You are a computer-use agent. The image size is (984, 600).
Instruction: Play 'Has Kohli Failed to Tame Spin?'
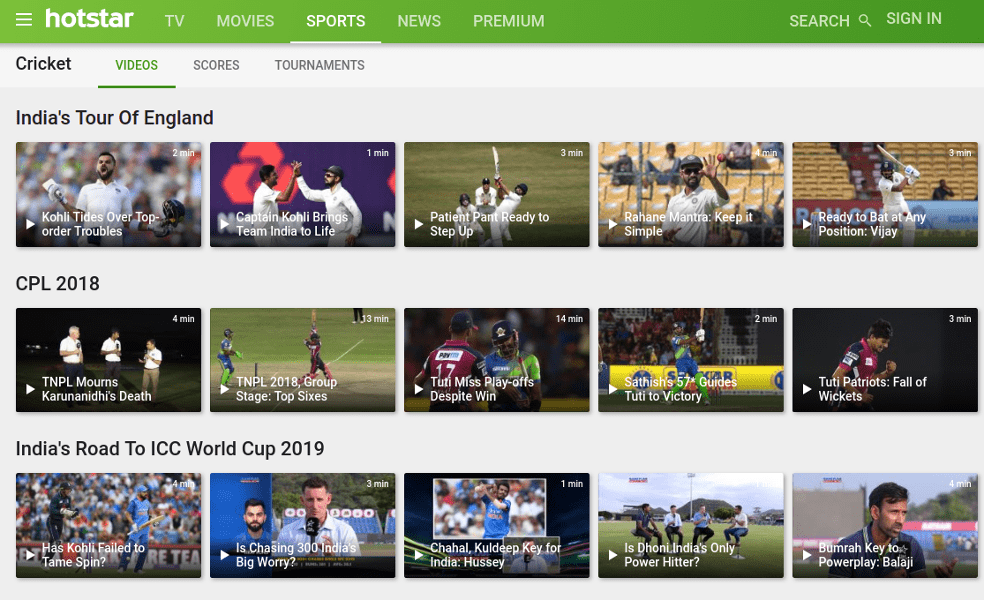109,525
